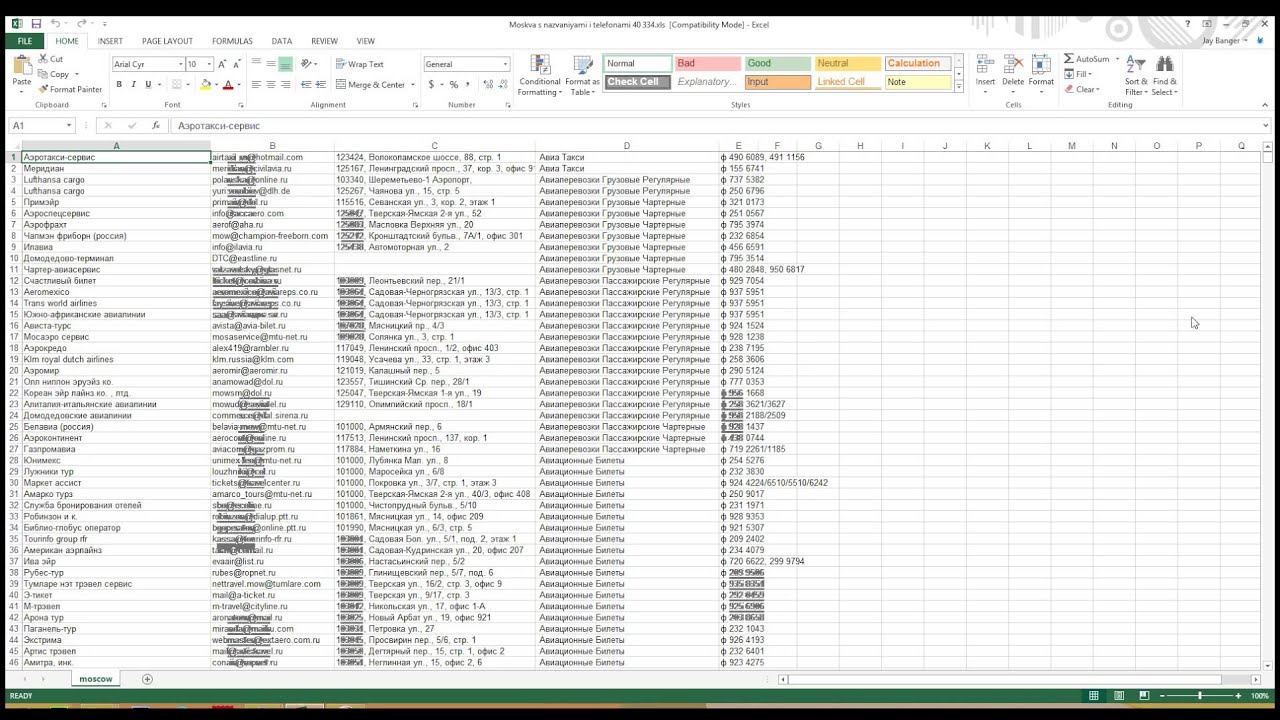The width and height of the screenshot is (1280, 720).
Task: Toggle italic formatting
Action: click(133, 85)
